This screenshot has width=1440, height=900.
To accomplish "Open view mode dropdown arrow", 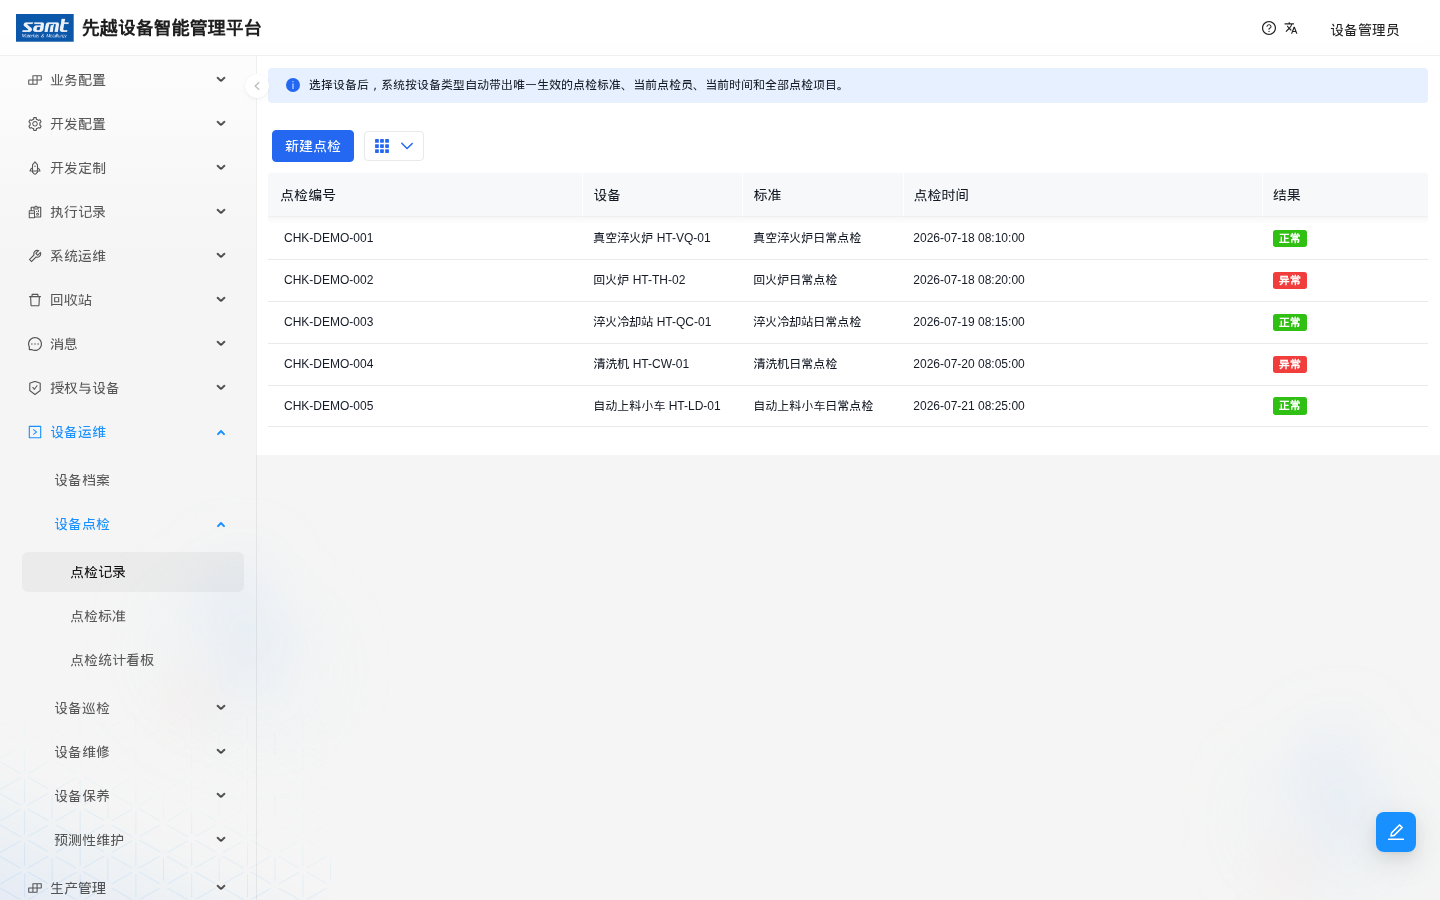I will click(x=407, y=146).
